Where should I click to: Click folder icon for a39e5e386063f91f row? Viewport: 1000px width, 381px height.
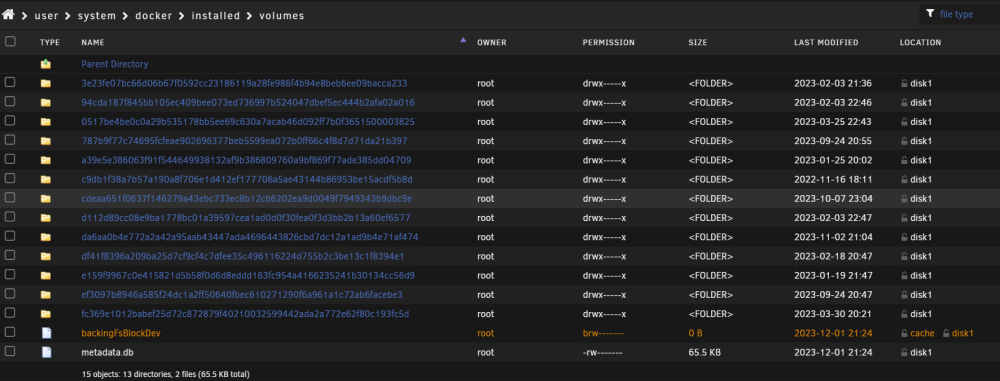tap(45, 160)
